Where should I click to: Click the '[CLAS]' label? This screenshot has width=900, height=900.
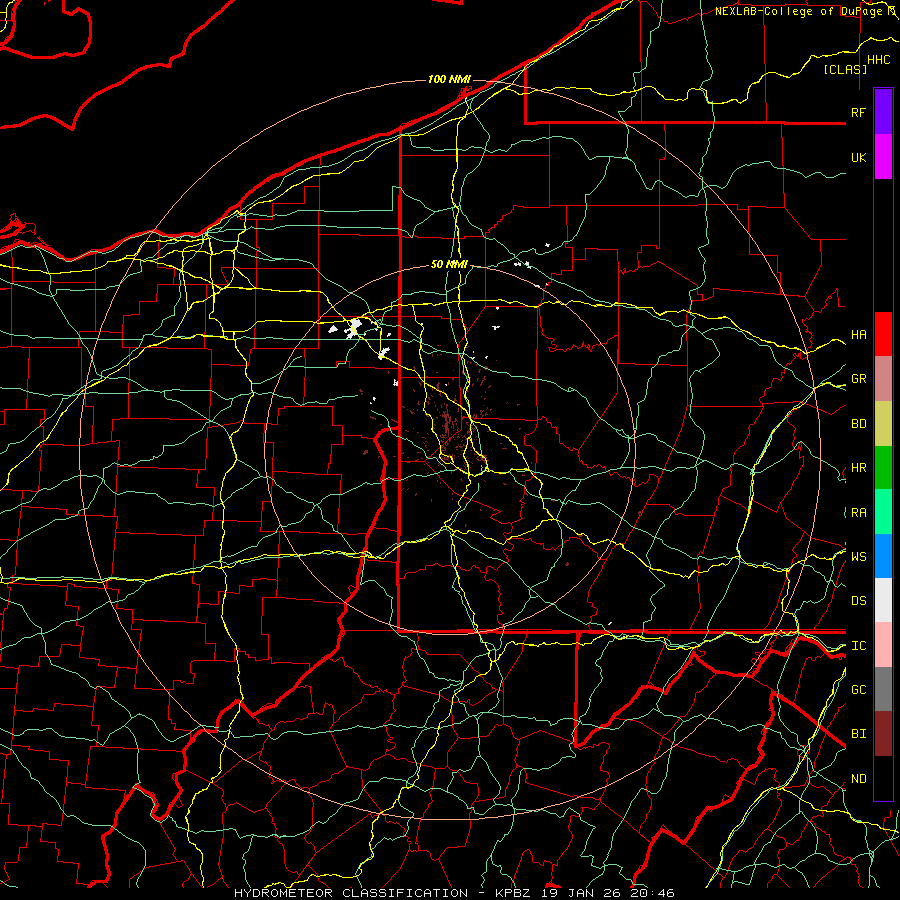tap(845, 69)
